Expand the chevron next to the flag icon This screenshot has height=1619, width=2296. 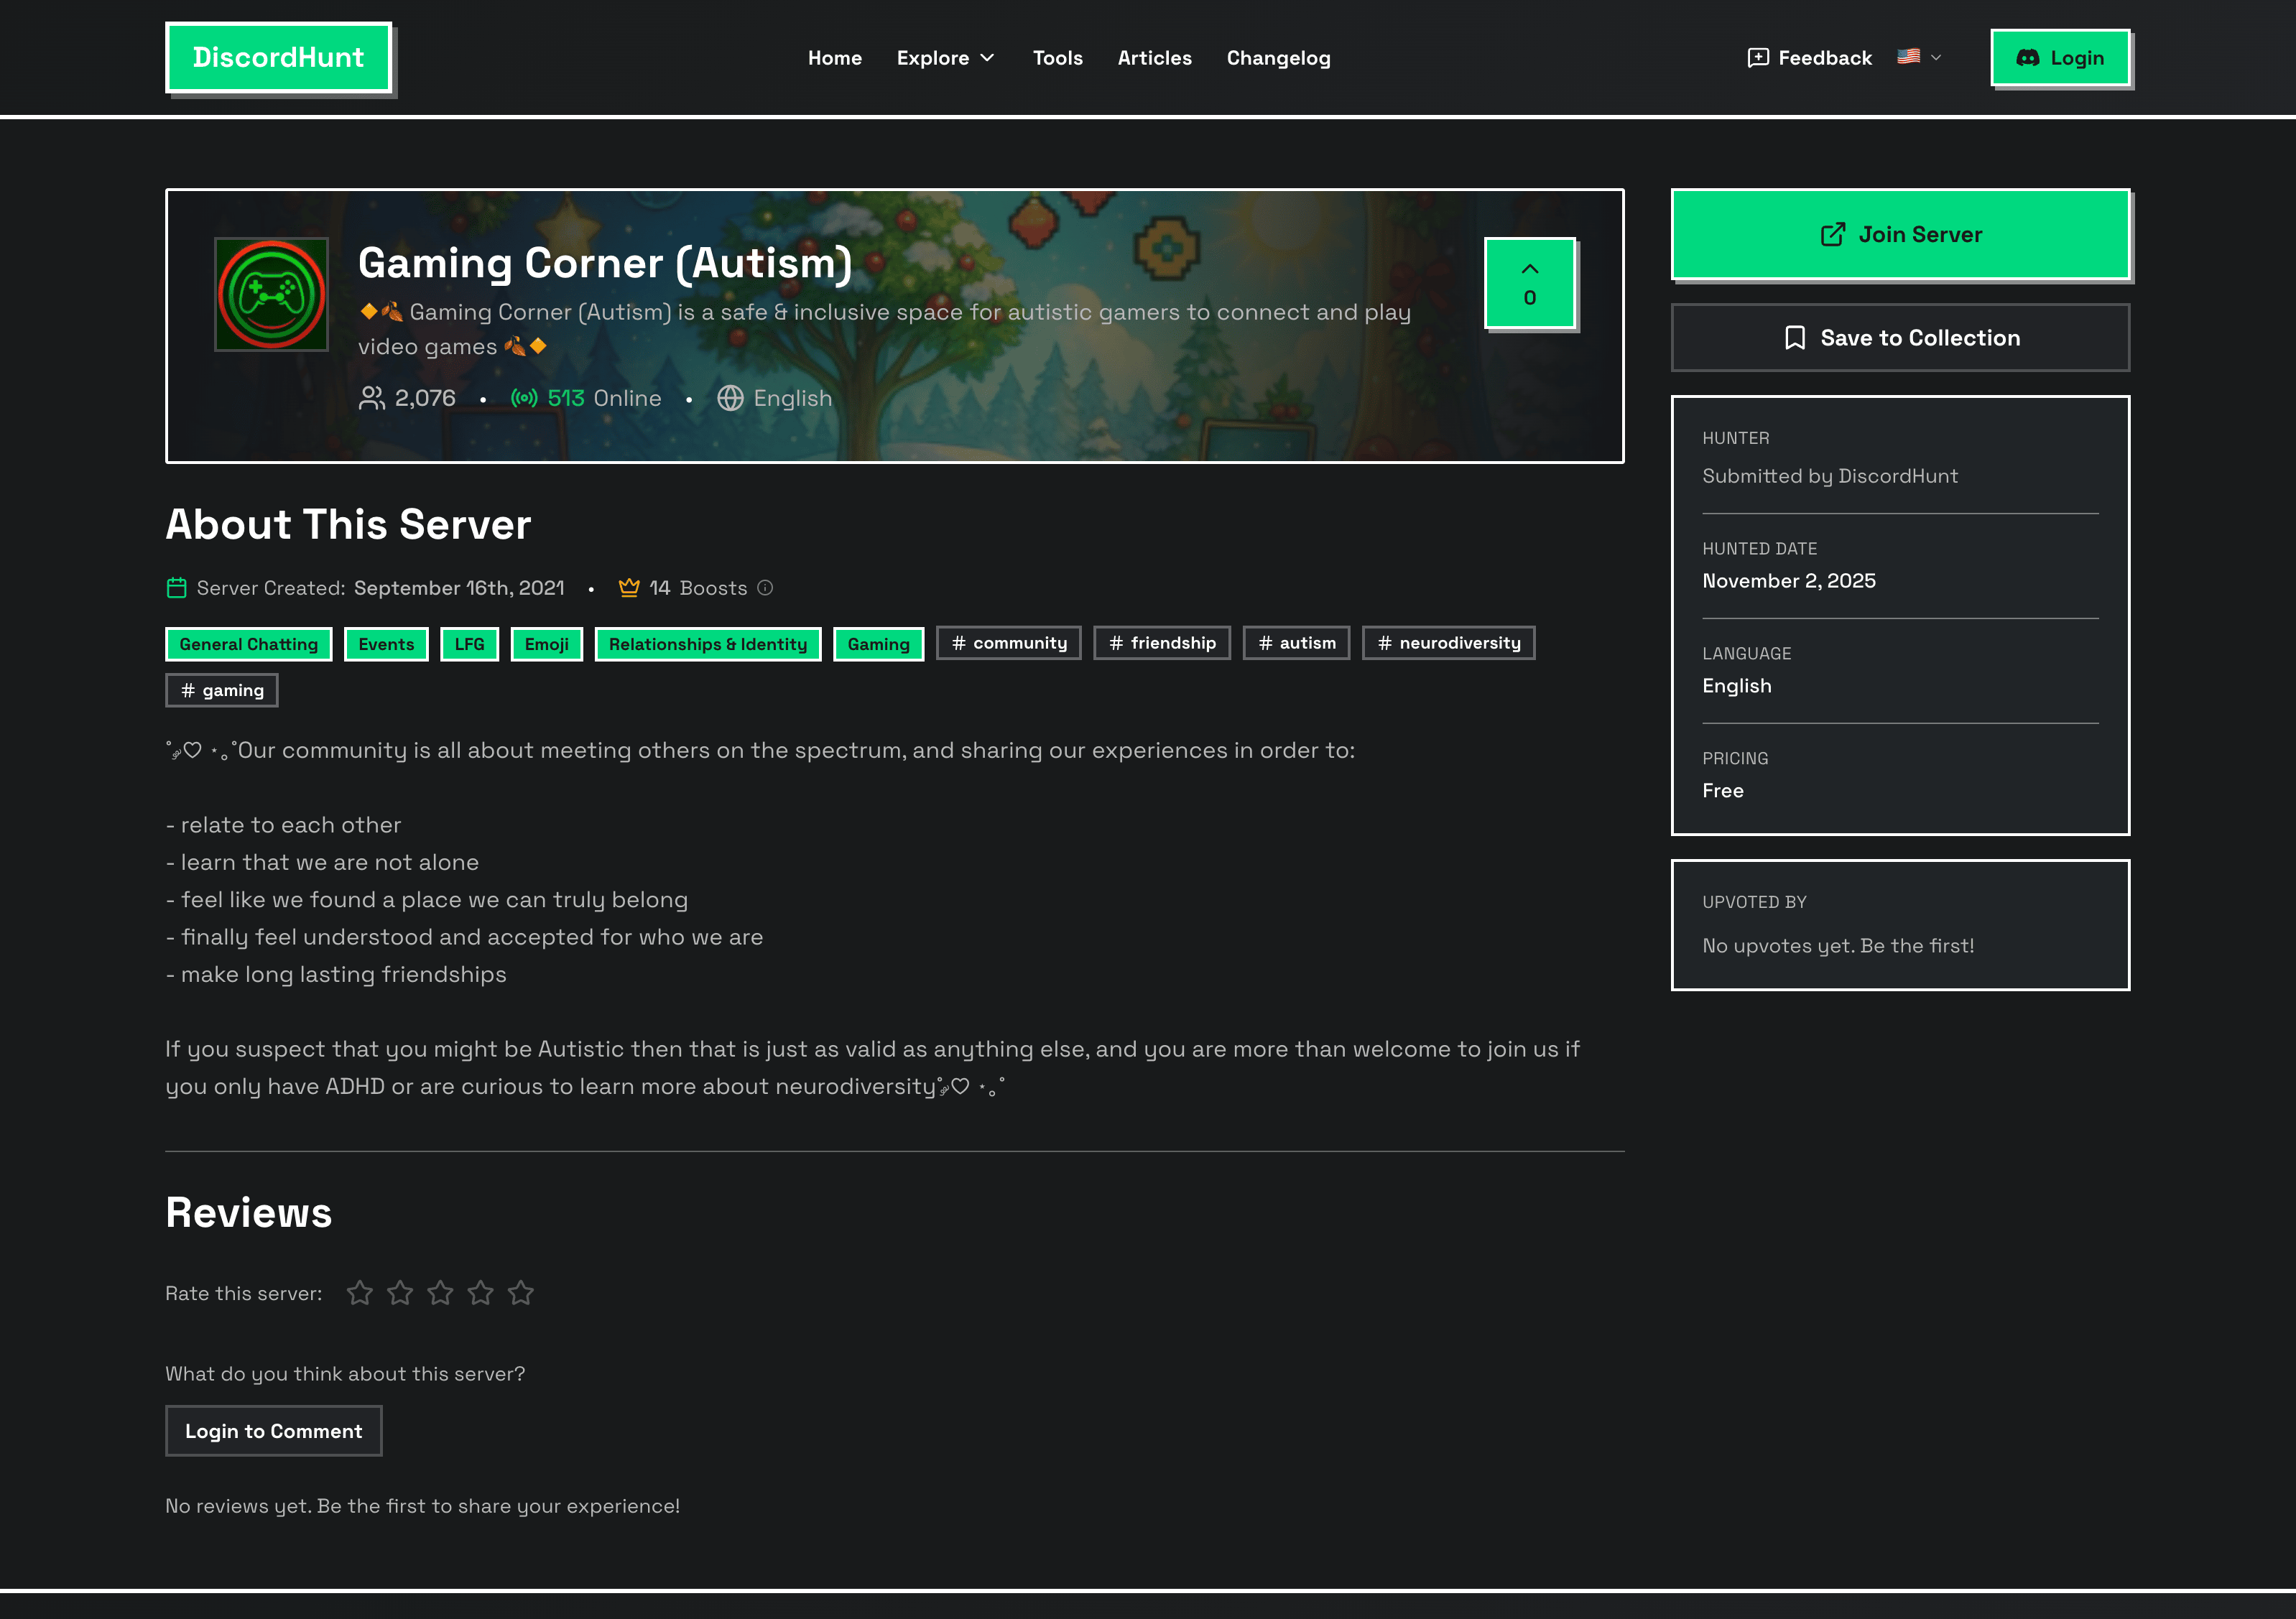pos(1937,57)
